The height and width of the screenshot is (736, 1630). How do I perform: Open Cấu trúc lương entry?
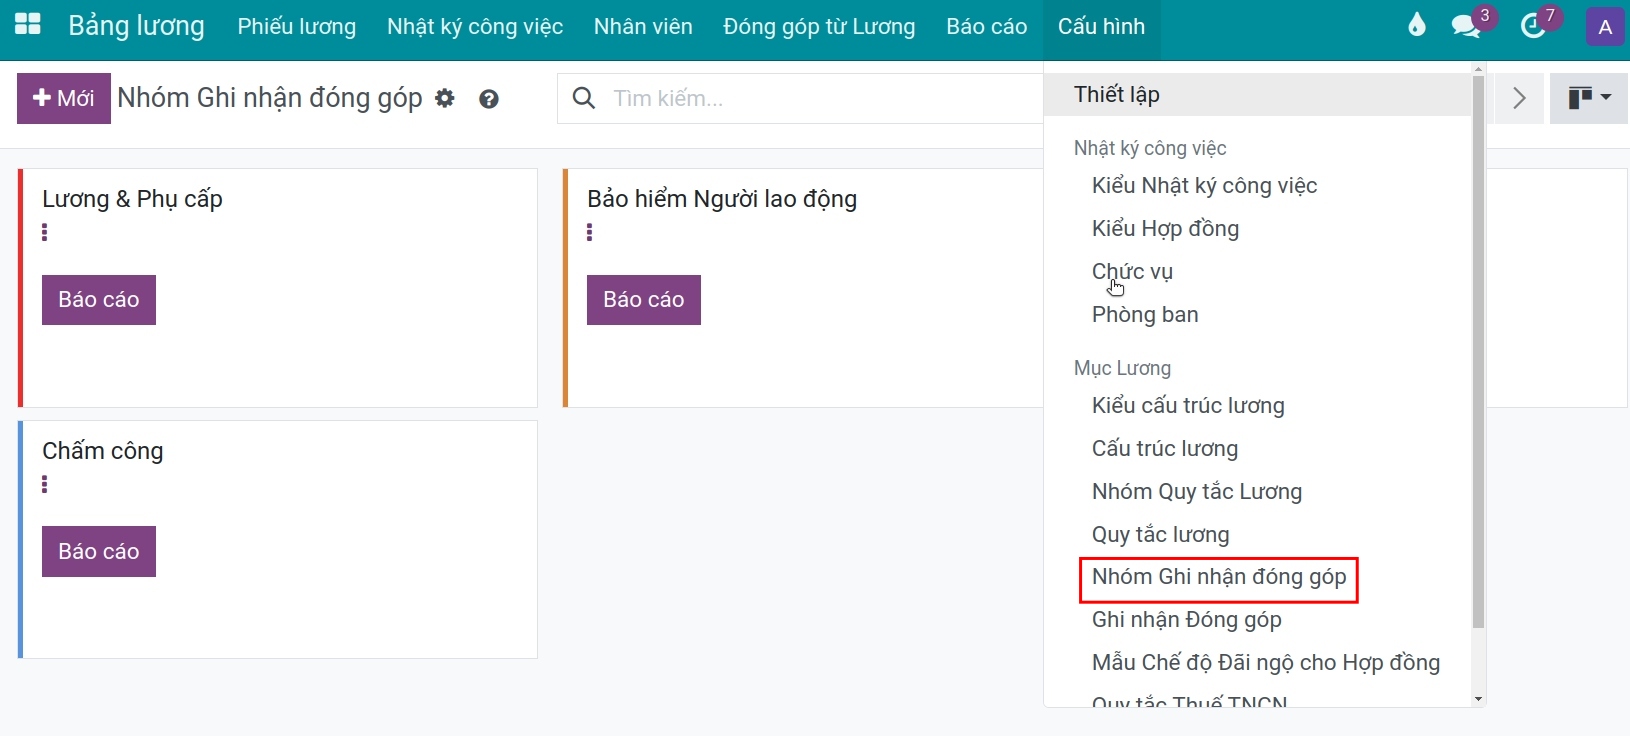(x=1165, y=449)
